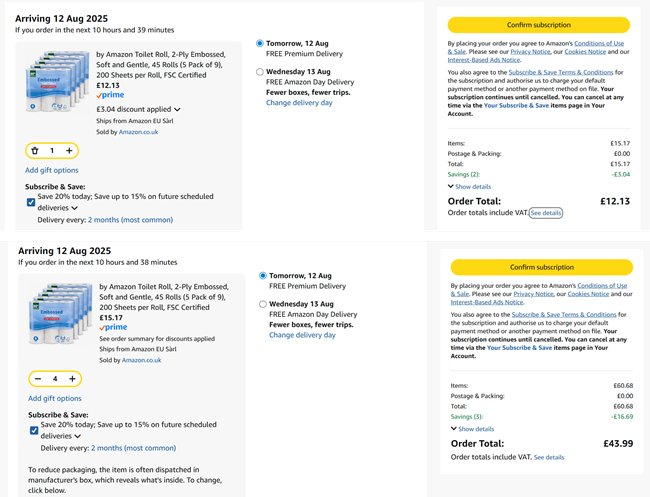Open the 2 months delivery frequency in second order
The image size is (650, 497).
[133, 448]
